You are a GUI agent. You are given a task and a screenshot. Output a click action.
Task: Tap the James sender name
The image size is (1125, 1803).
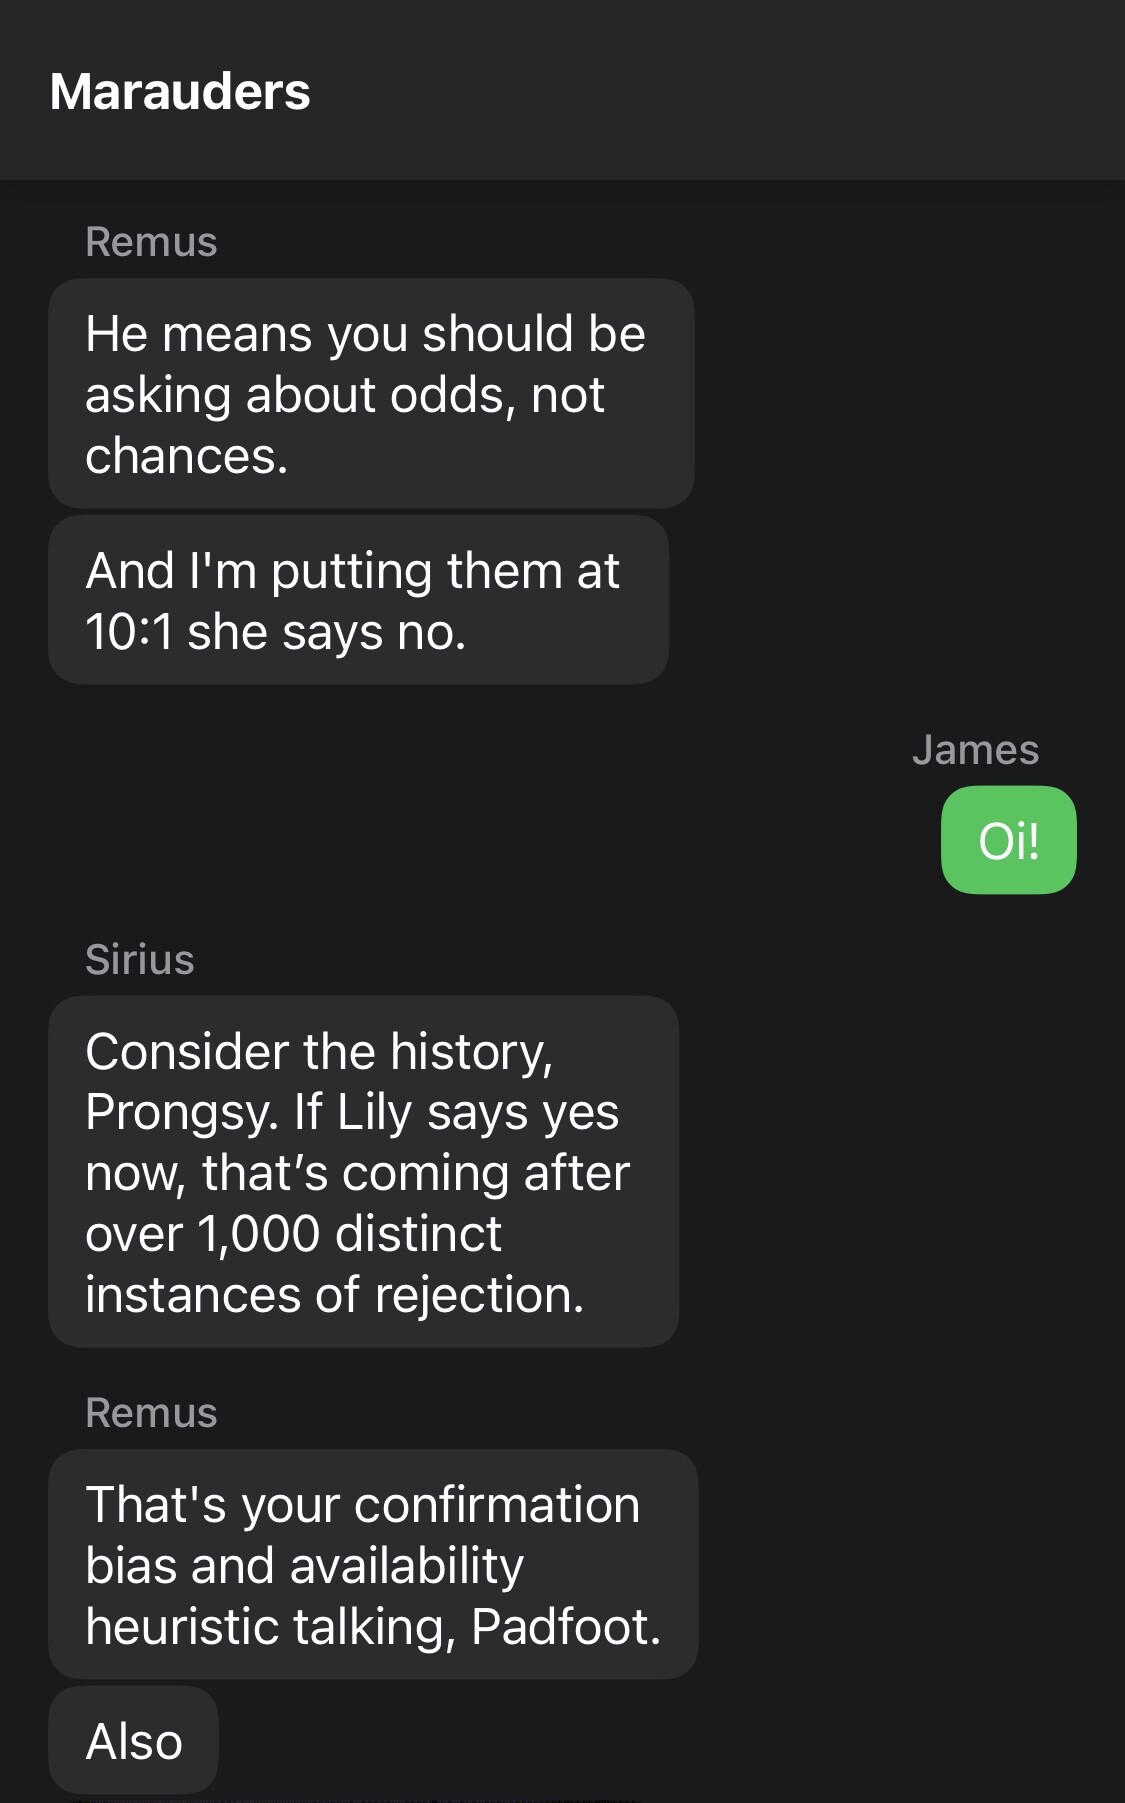[975, 750]
